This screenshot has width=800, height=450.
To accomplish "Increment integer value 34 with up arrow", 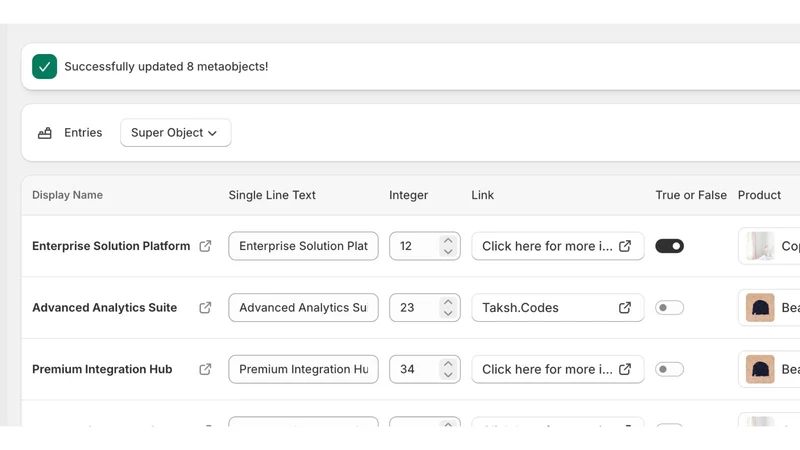I will 448,364.
